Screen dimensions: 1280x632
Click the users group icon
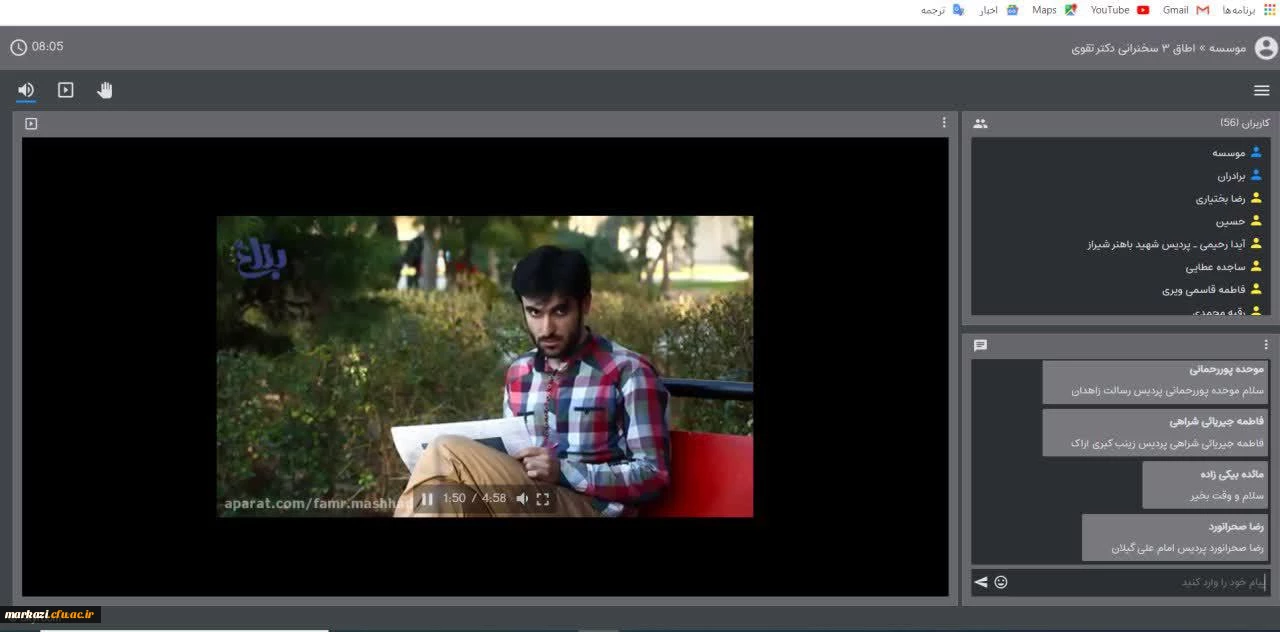click(980, 123)
